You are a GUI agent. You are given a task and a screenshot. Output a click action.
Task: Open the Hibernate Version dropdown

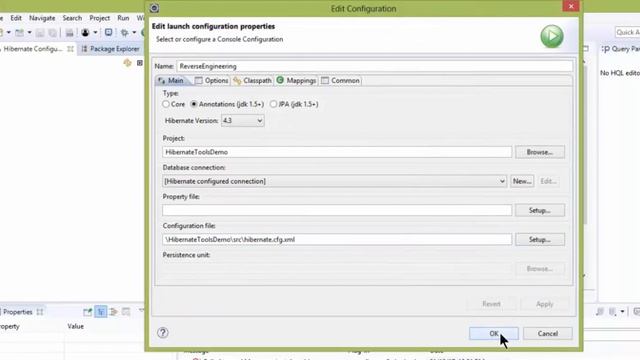(x=242, y=120)
